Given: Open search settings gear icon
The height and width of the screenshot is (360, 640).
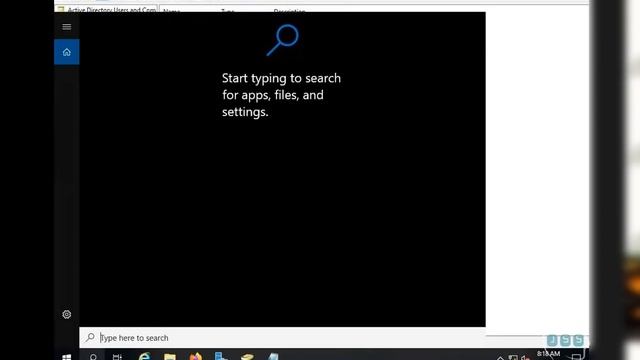Looking at the screenshot, I should (67, 314).
